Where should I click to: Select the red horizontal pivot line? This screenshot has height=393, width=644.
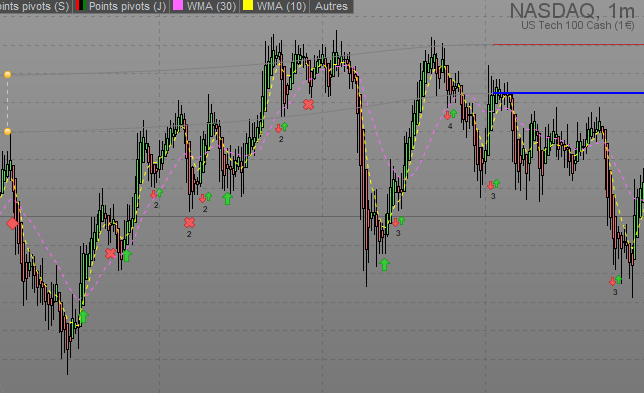[x=568, y=44]
